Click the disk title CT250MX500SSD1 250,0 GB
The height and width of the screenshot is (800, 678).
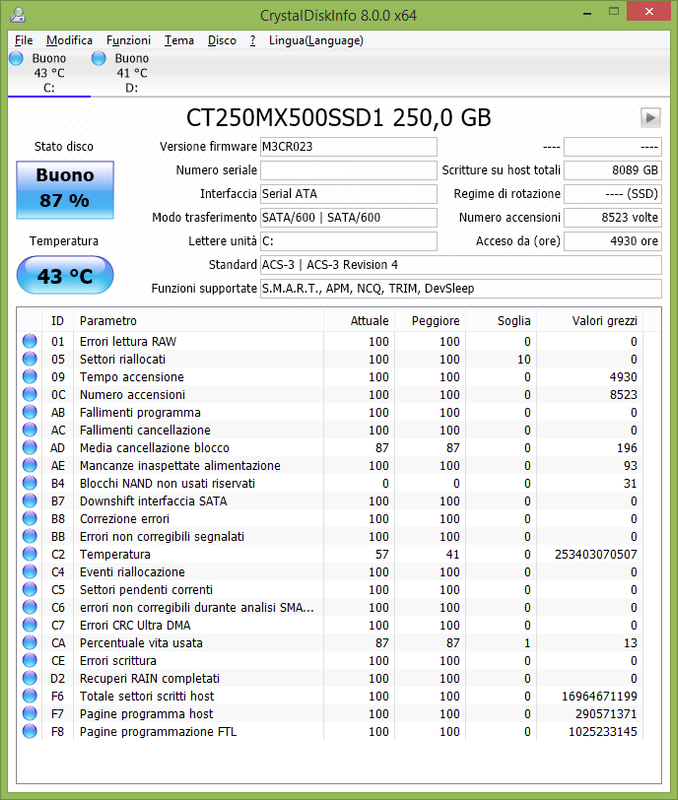point(338,117)
